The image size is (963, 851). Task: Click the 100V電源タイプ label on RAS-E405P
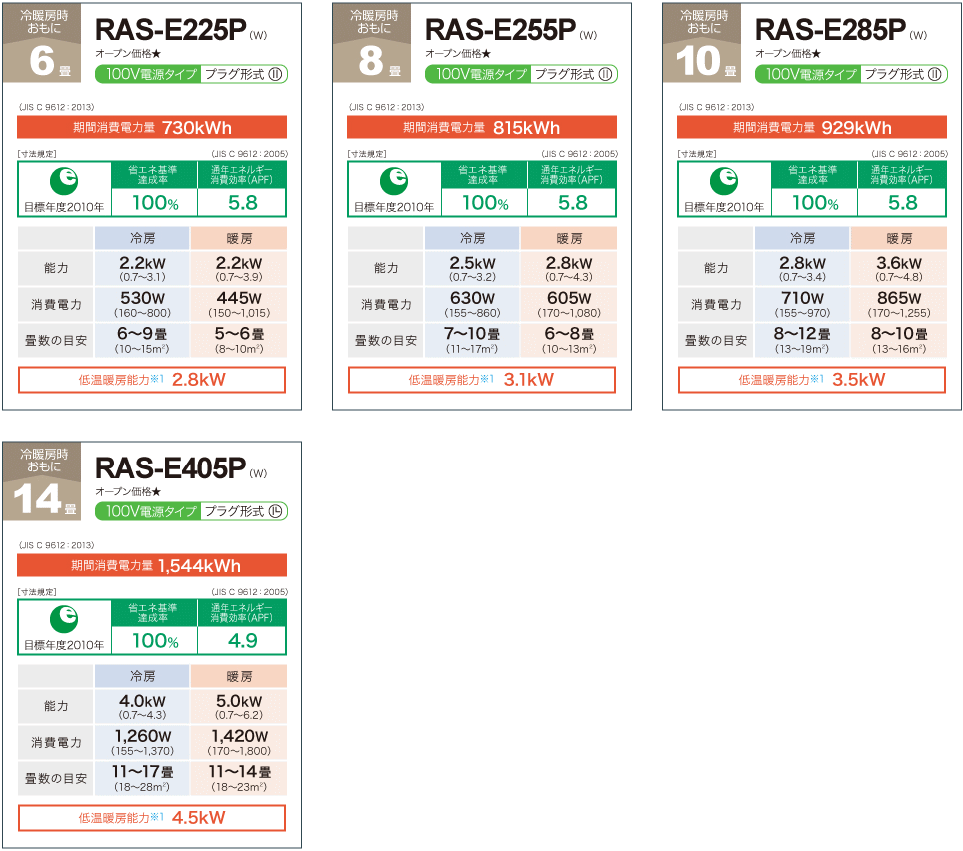148,511
